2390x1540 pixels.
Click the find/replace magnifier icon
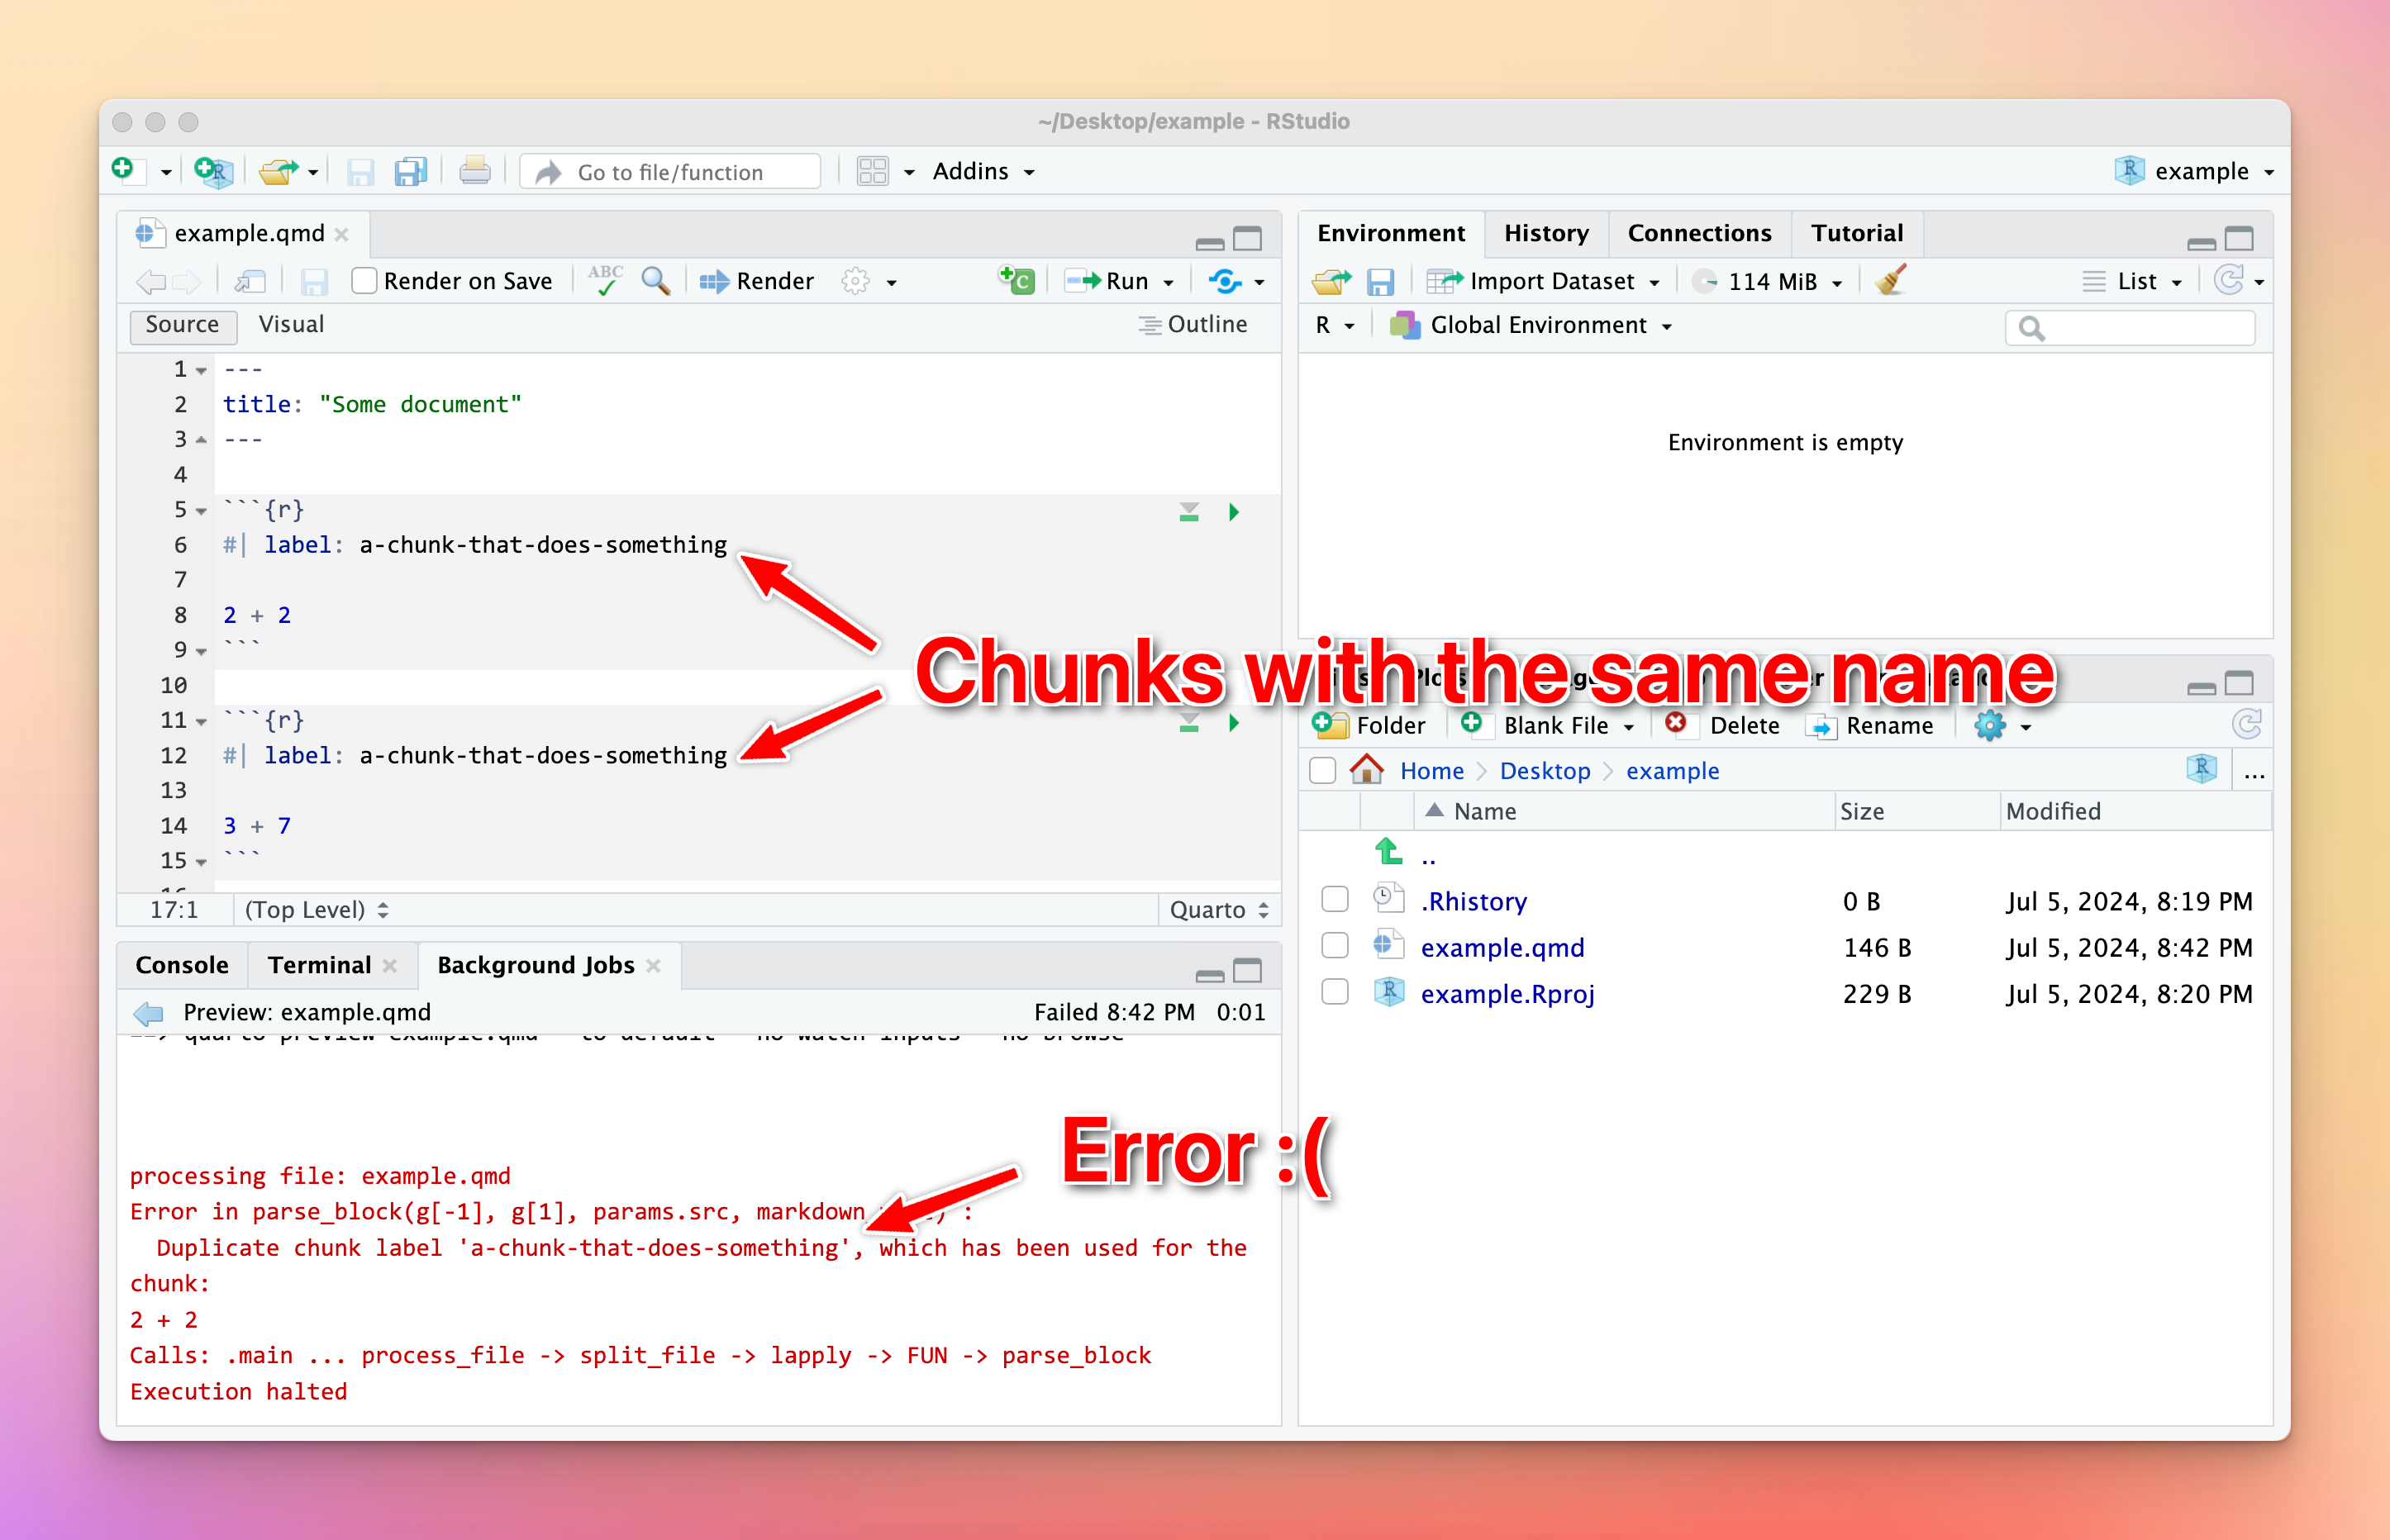tap(655, 281)
